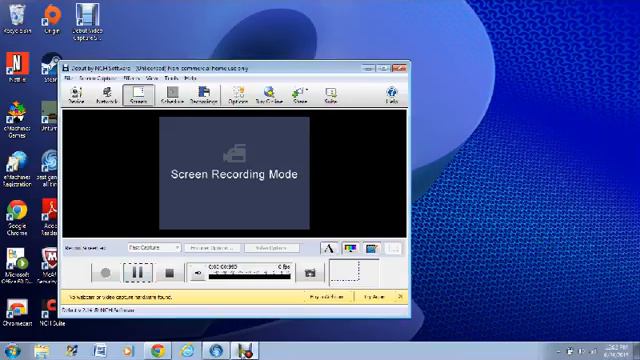Click the help video link in yellow bar

[327, 297]
